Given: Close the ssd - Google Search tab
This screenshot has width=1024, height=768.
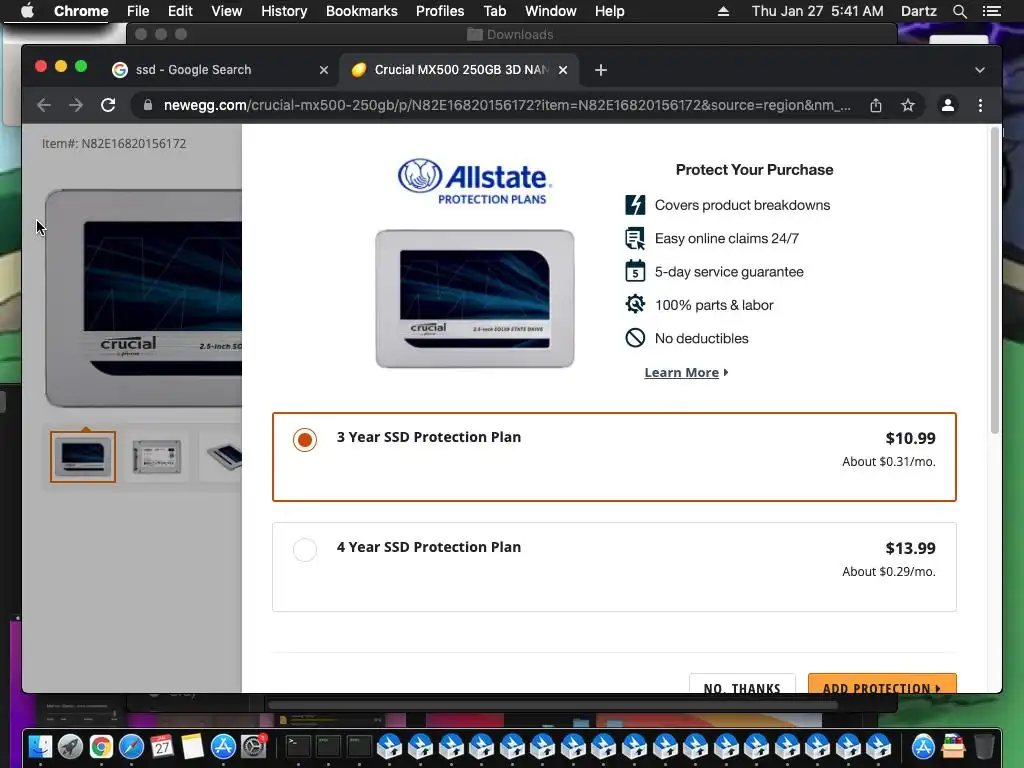Looking at the screenshot, I should click(x=324, y=70).
